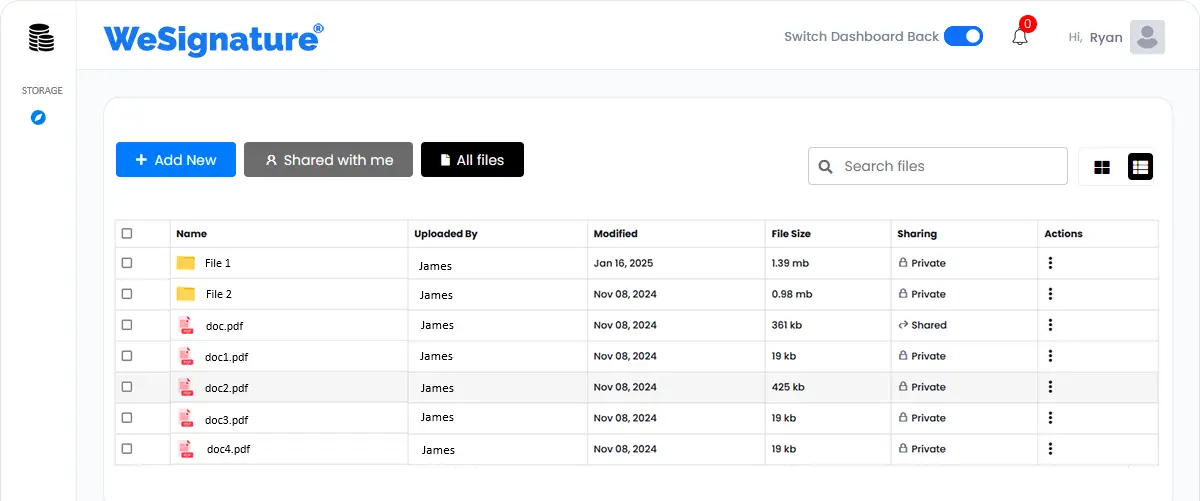1200x501 pixels.
Task: Open actions menu for File 1
Action: click(1050, 263)
